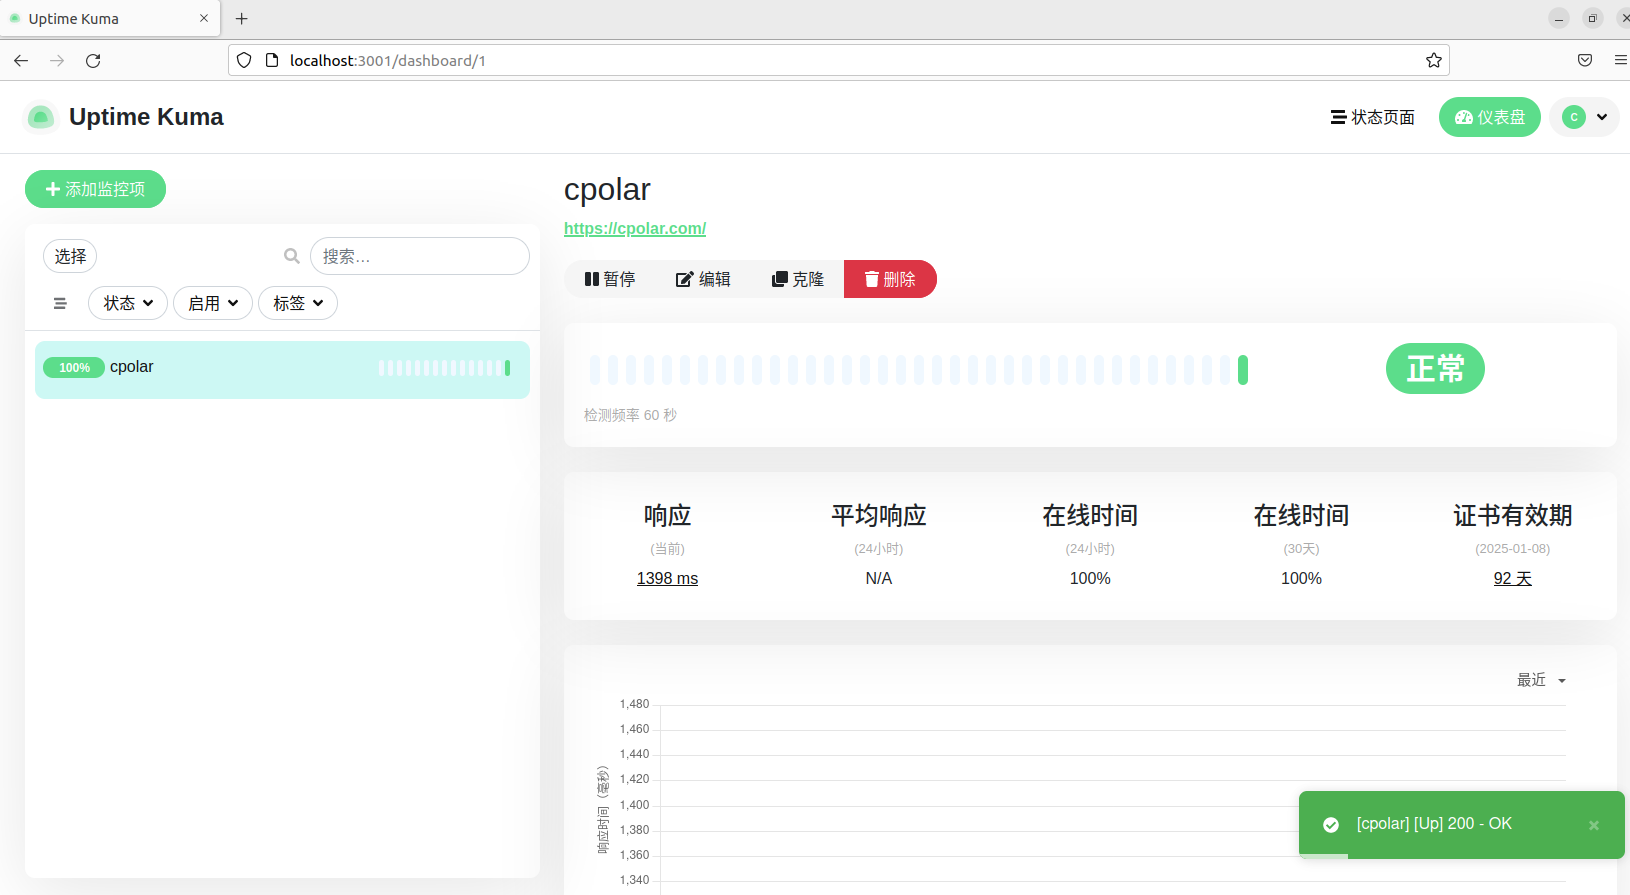Click the green checkmark icon in the toast
Viewport: 1630px width, 895px height.
[1331, 825]
